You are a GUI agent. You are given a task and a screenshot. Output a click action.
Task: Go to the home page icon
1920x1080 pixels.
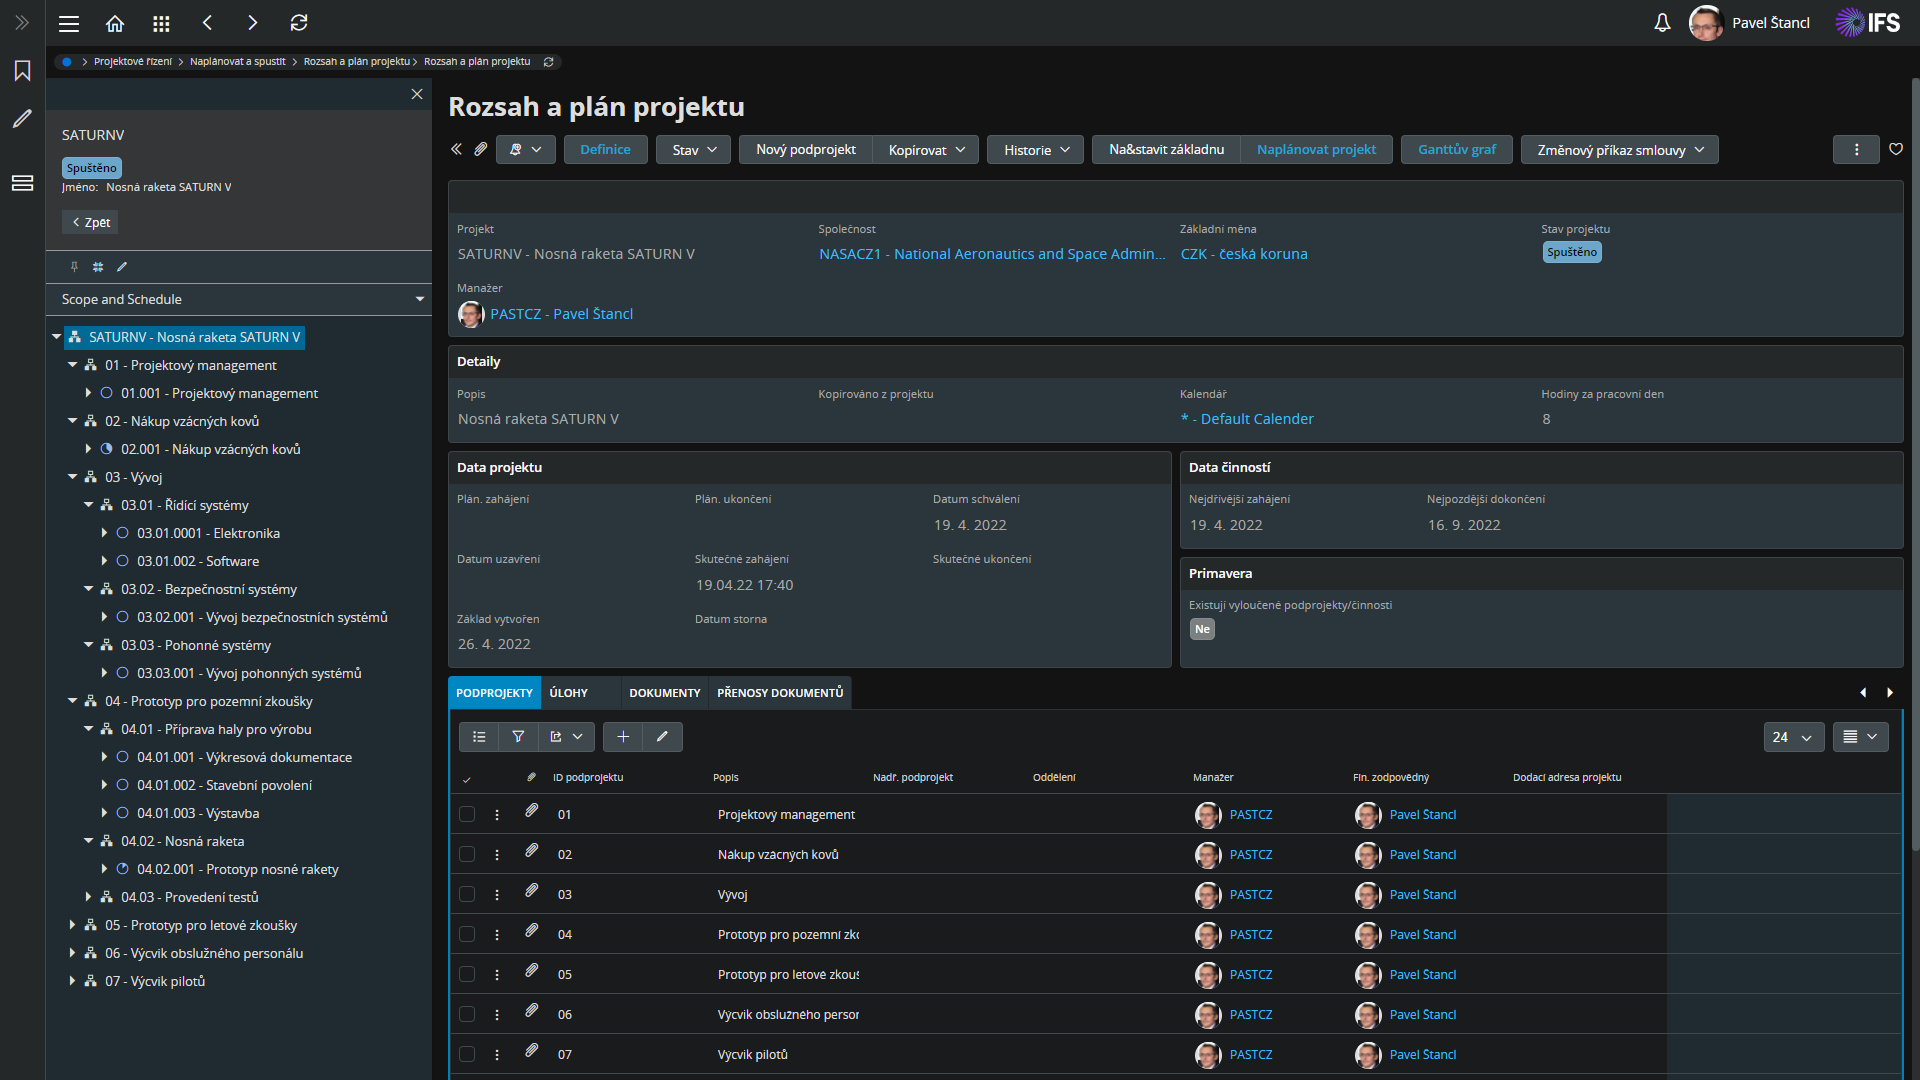(x=115, y=23)
